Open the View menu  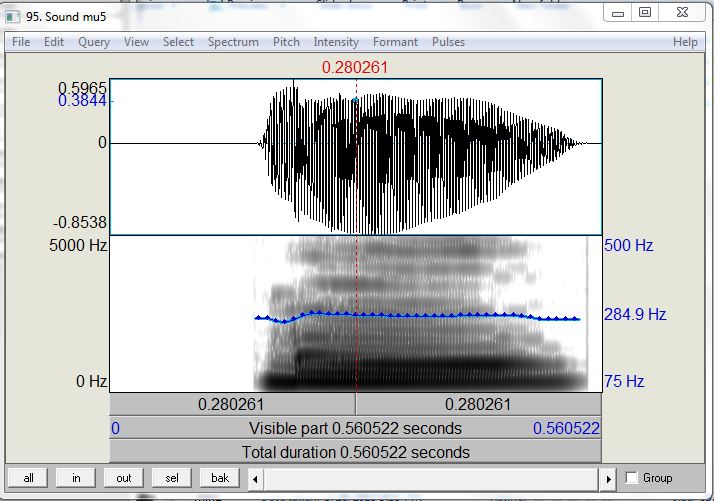point(136,42)
